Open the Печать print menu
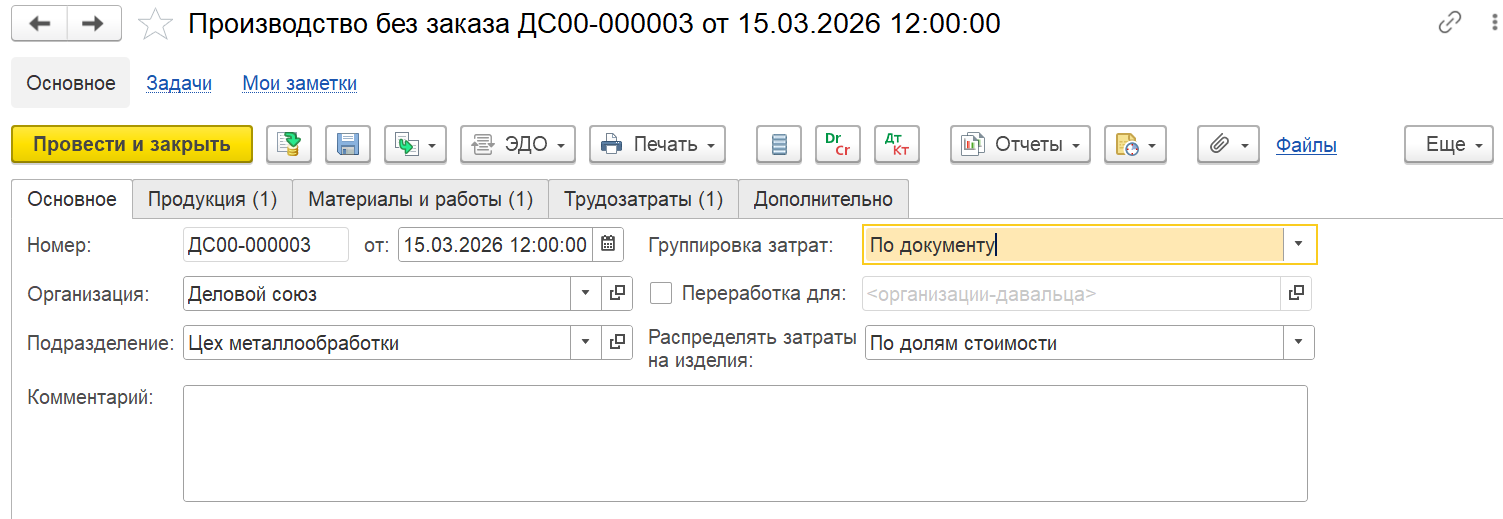The image size is (1503, 519). click(657, 144)
